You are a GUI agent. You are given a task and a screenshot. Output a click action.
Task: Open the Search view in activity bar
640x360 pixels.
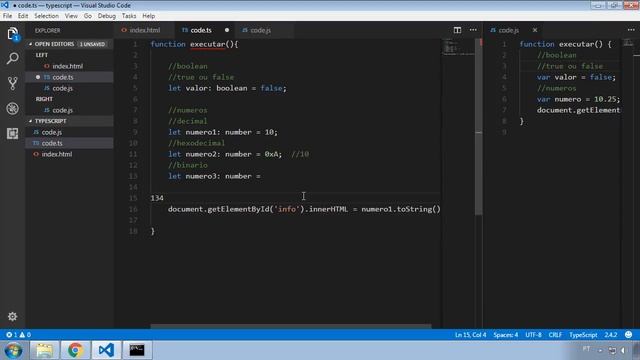click(x=12, y=59)
